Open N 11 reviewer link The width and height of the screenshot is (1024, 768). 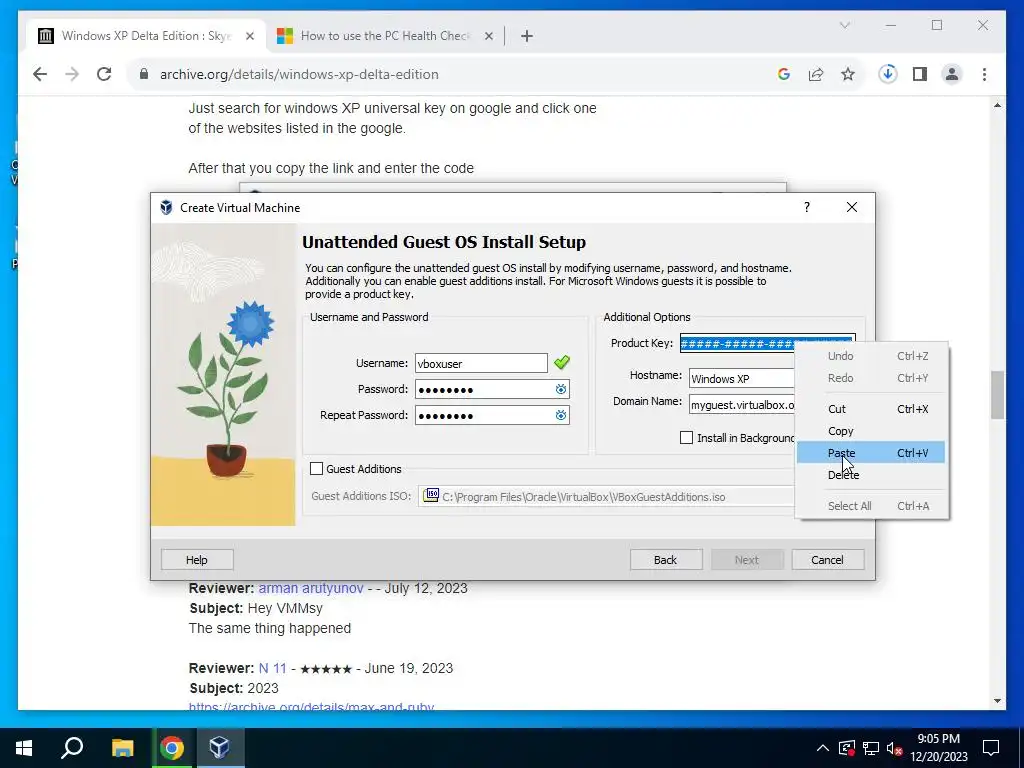tap(272, 668)
